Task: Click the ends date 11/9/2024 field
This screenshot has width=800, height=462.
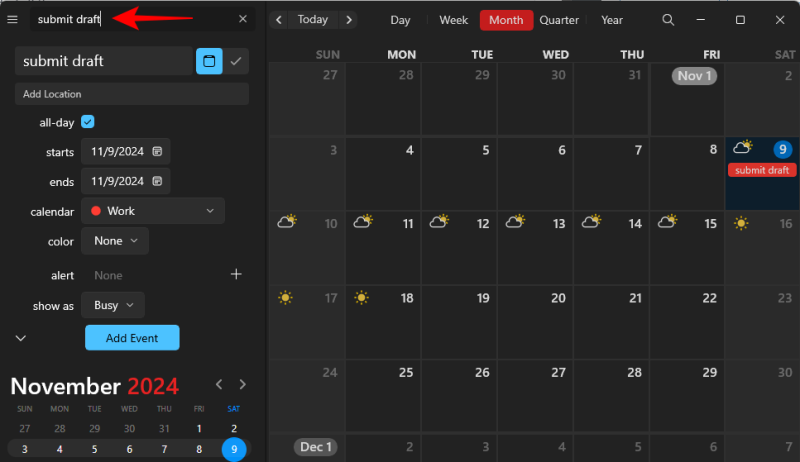Action: (x=126, y=181)
